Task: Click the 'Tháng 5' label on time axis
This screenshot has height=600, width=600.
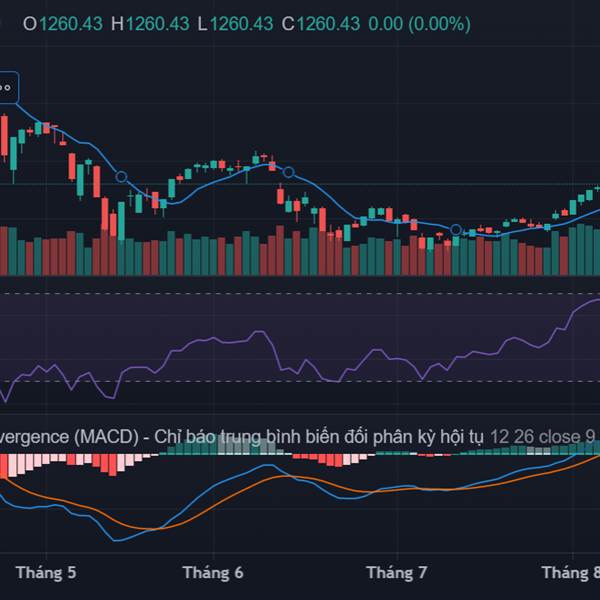Action: [46, 573]
